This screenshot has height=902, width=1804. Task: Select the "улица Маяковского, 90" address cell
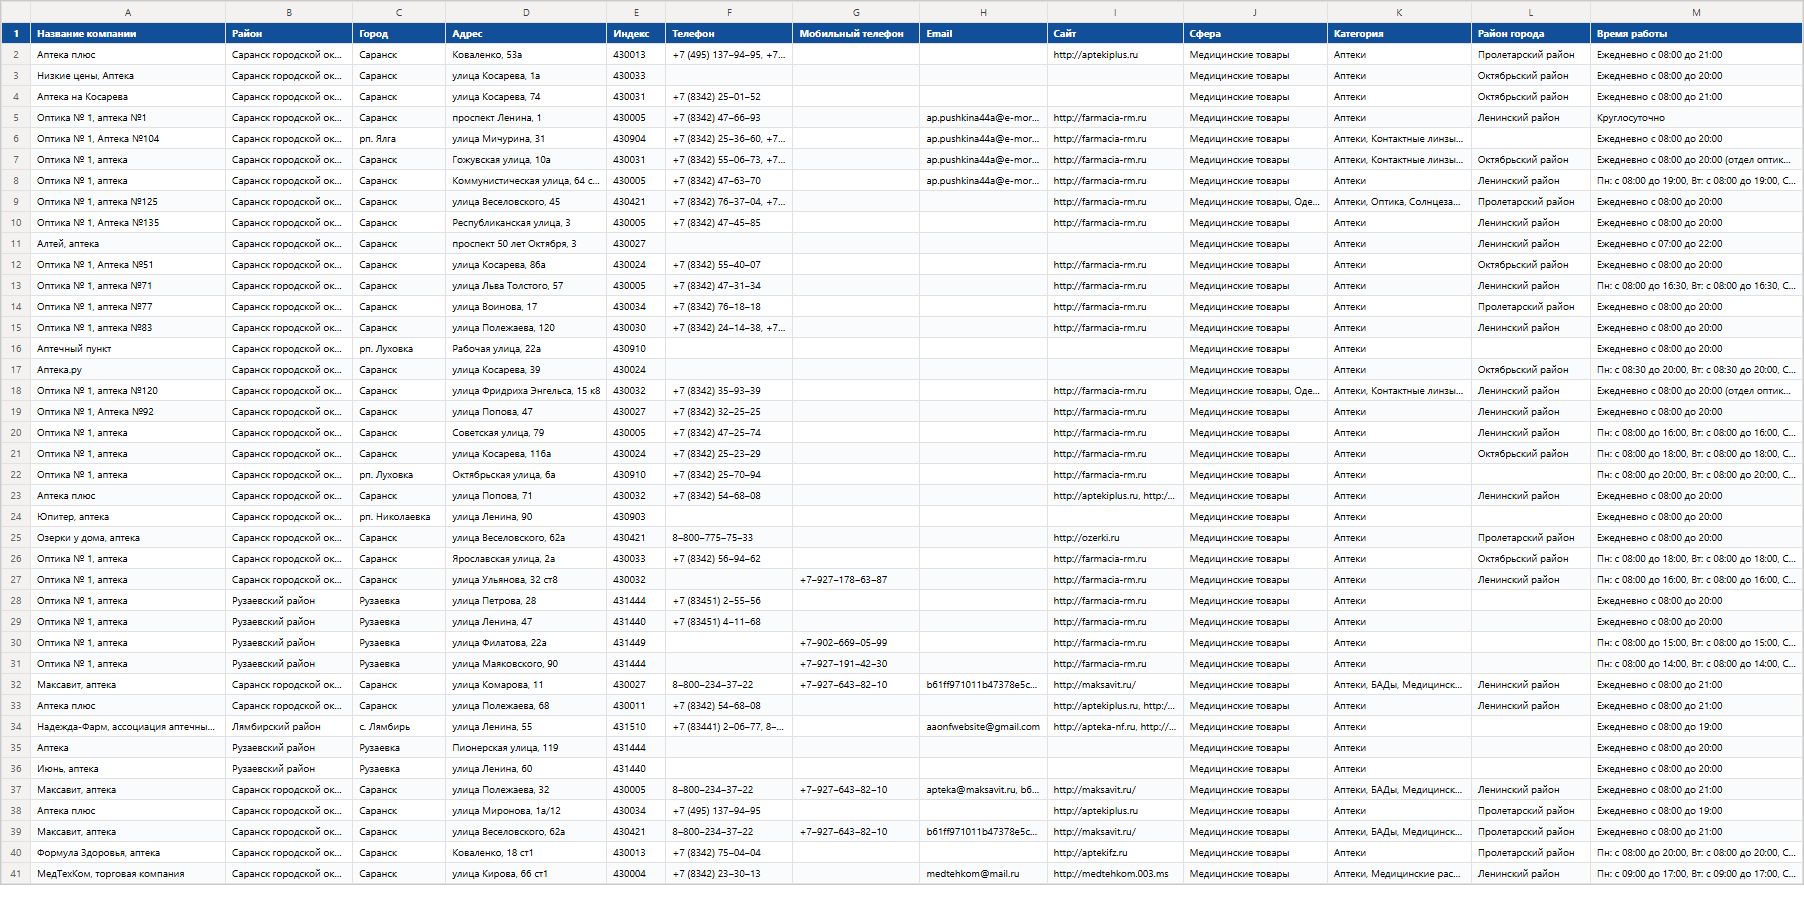point(526,663)
